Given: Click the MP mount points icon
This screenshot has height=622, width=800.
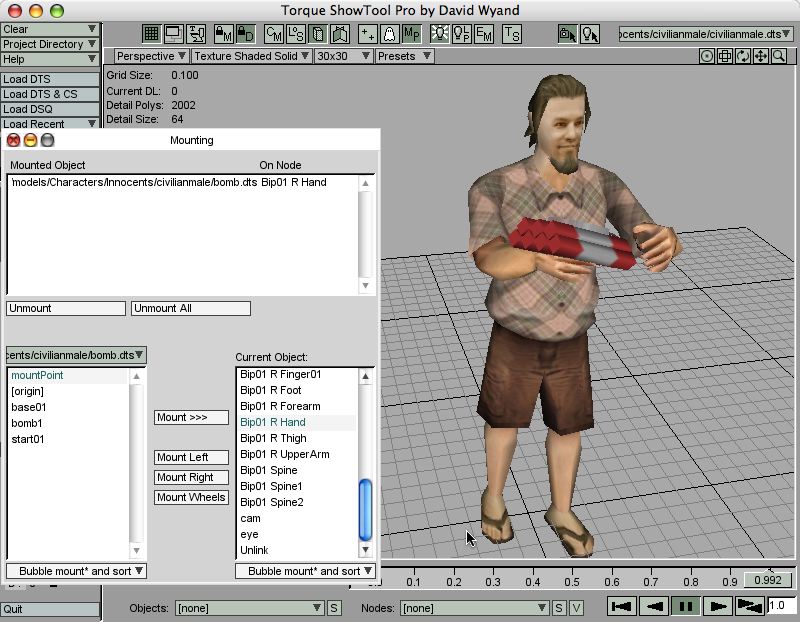Looking at the screenshot, I should pyautogui.click(x=411, y=33).
